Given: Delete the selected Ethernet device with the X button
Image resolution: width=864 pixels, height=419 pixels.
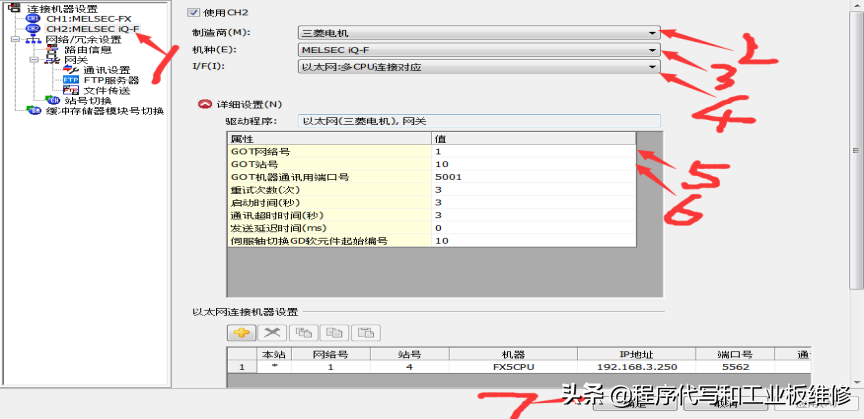Looking at the screenshot, I should point(273,332).
